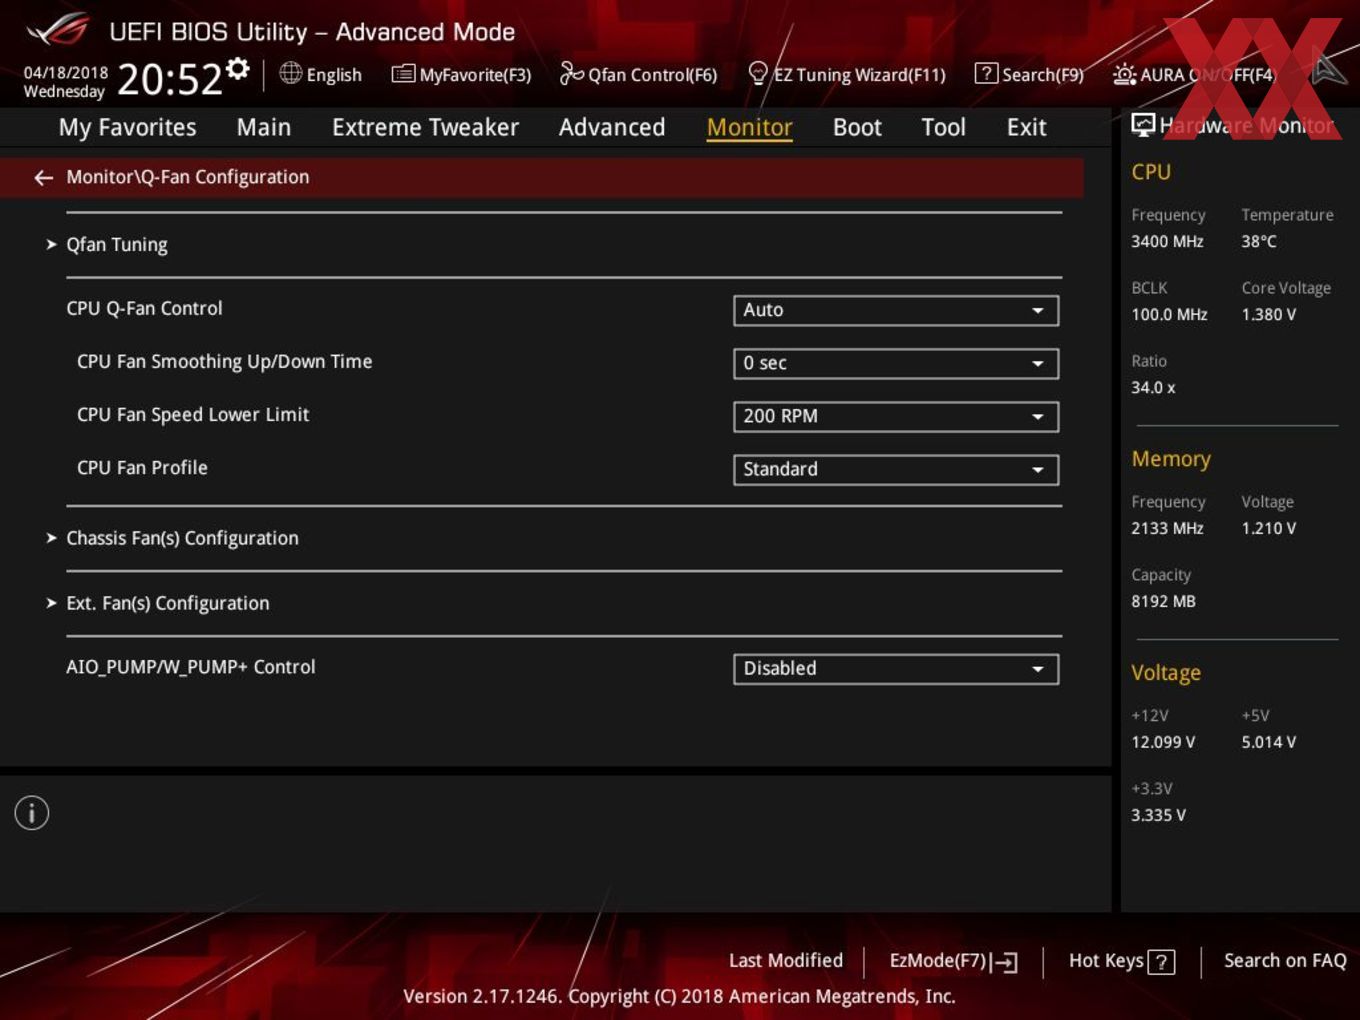The image size is (1360, 1020).
Task: Switch to the Main tab
Action: (x=264, y=127)
